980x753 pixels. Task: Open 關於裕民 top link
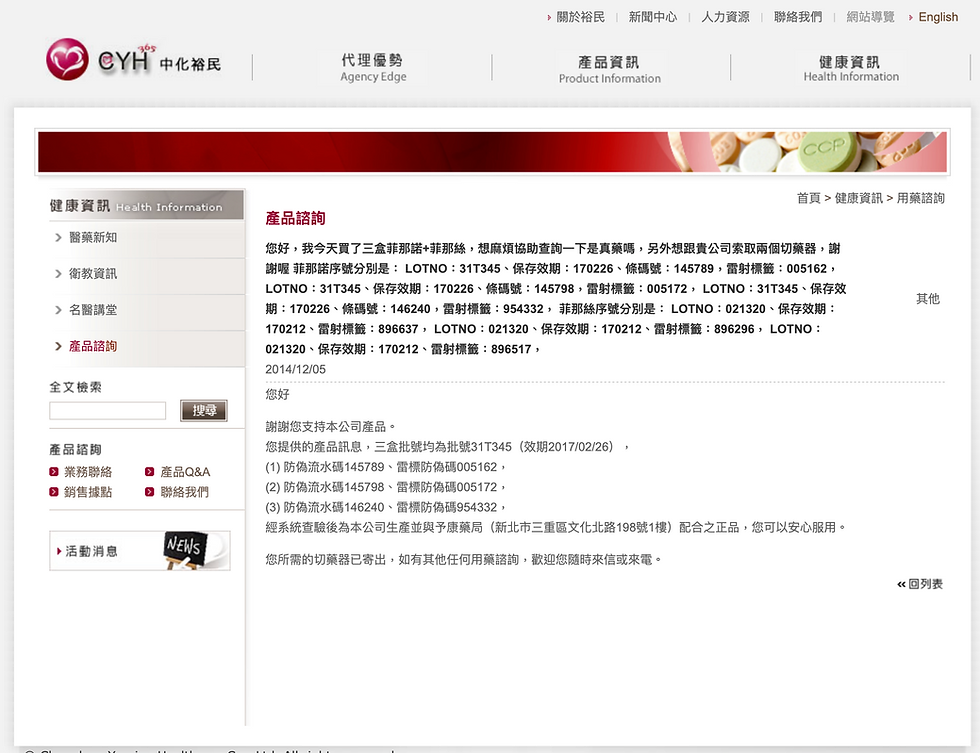click(581, 17)
